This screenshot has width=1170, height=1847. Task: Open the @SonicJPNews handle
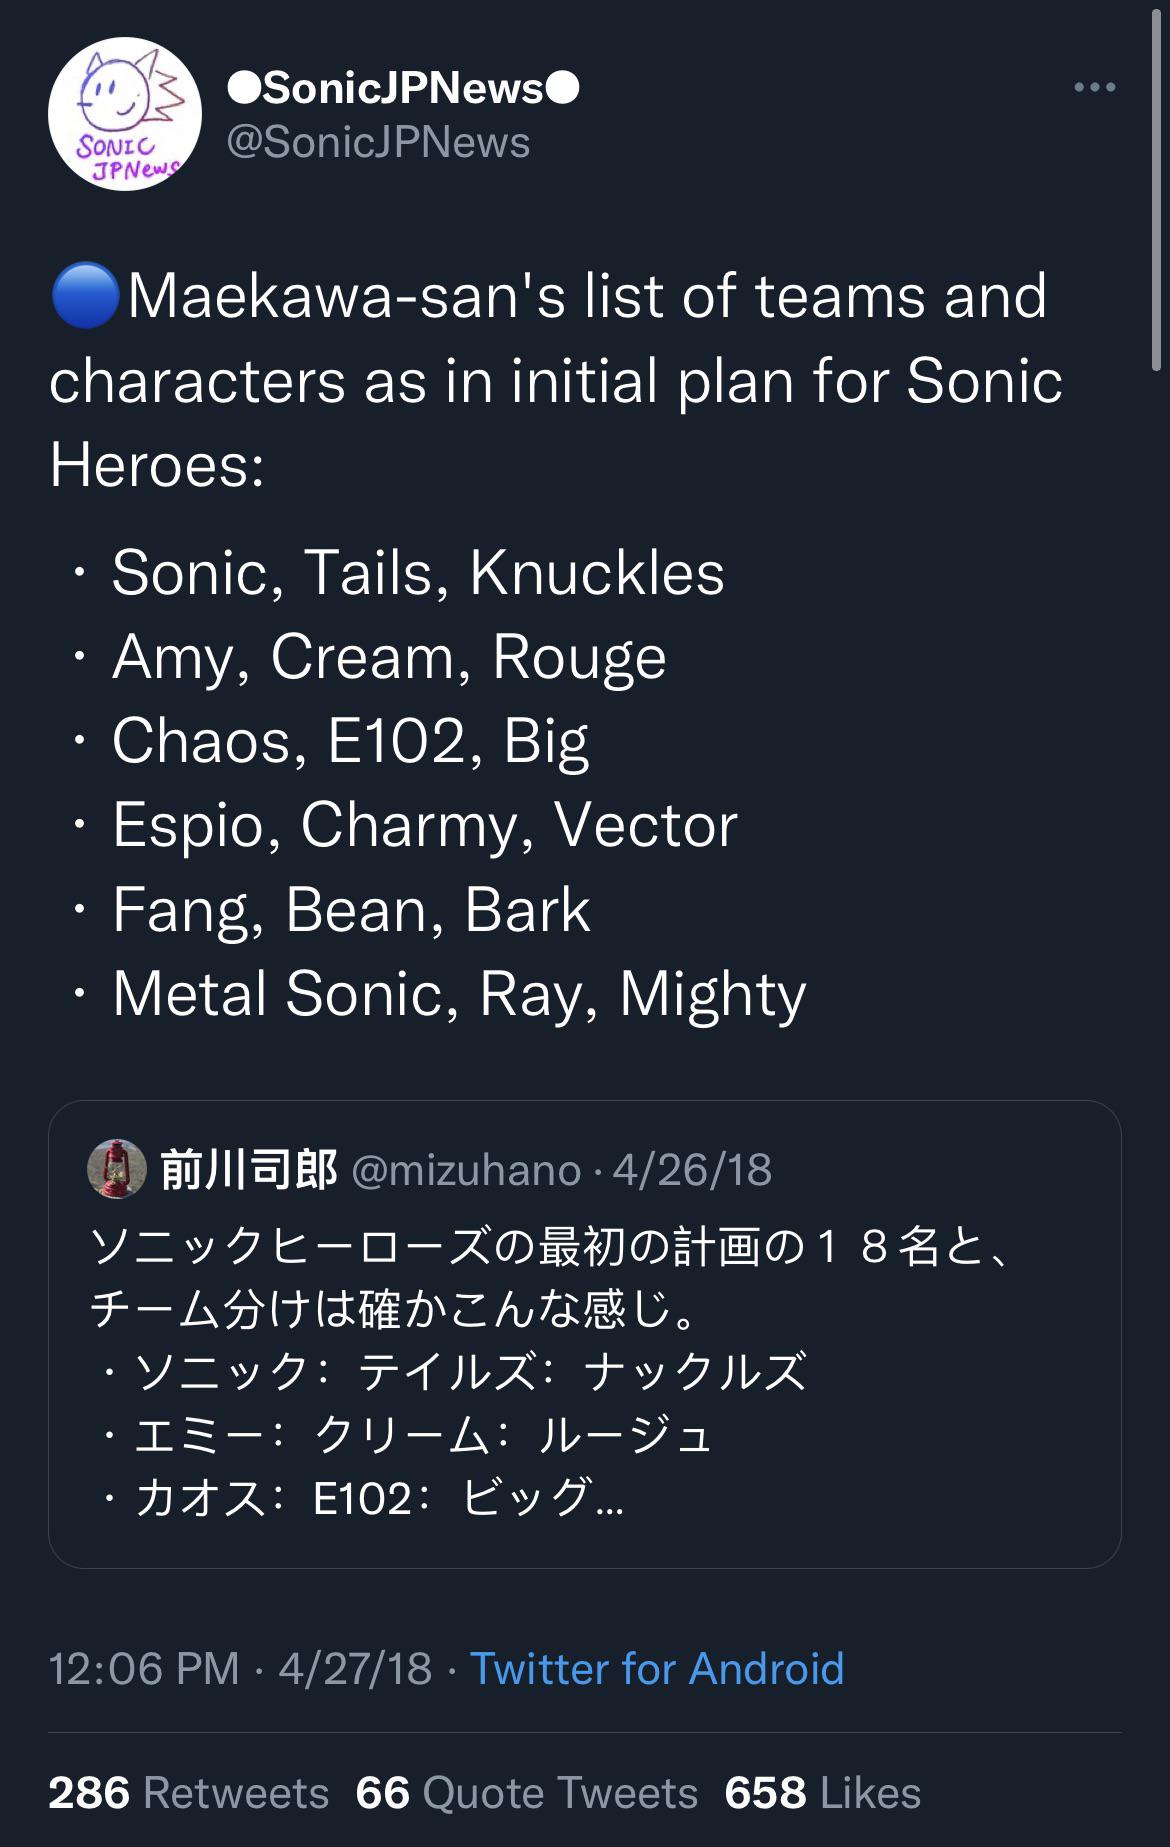pyautogui.click(x=378, y=142)
